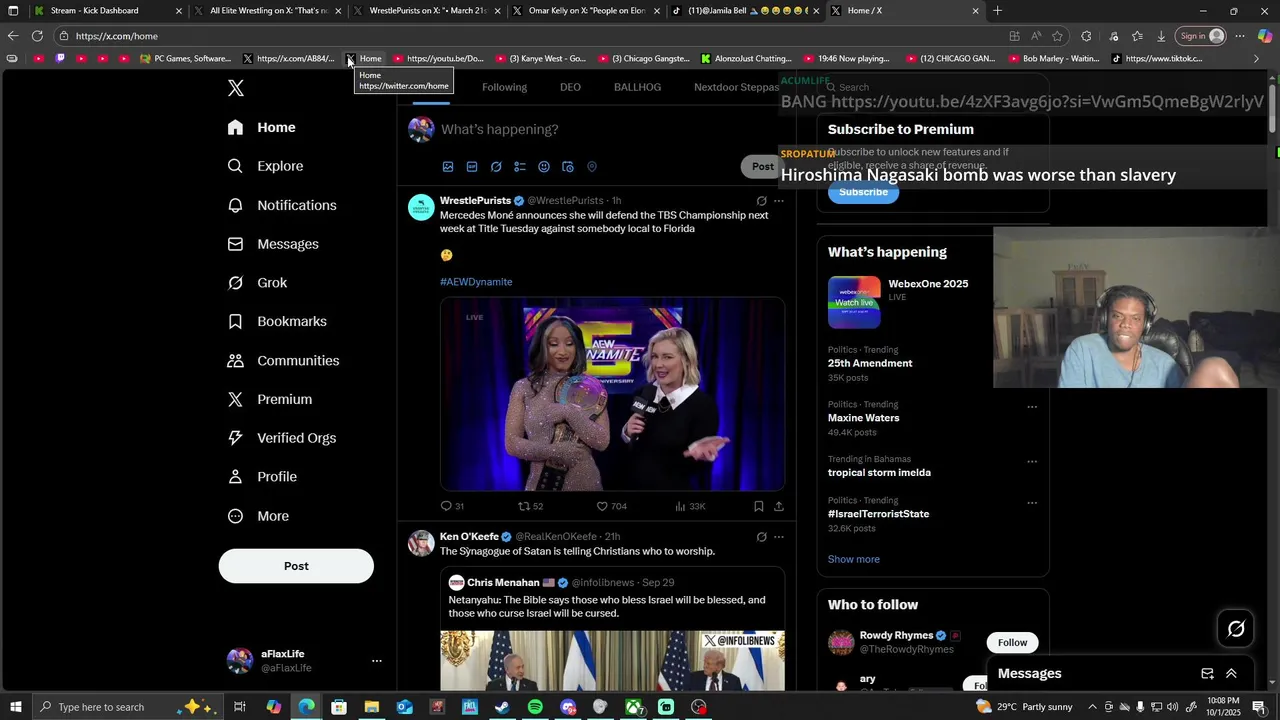This screenshot has height=720, width=1280.
Task: Open a new browser tab
Action: point(997,11)
